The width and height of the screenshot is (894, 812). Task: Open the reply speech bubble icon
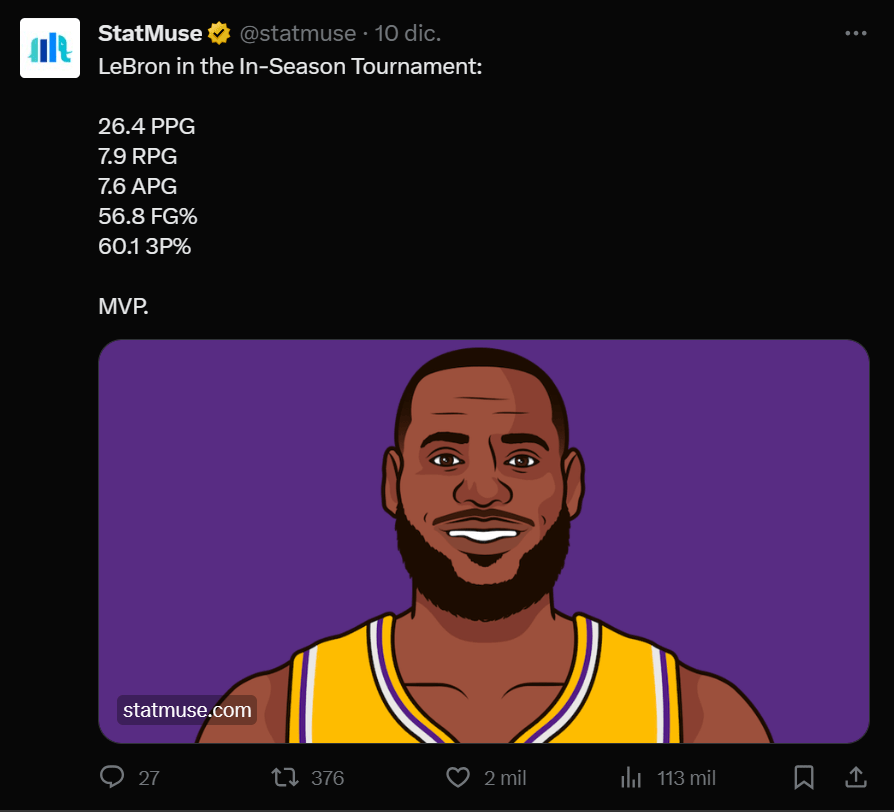pyautogui.click(x=112, y=777)
